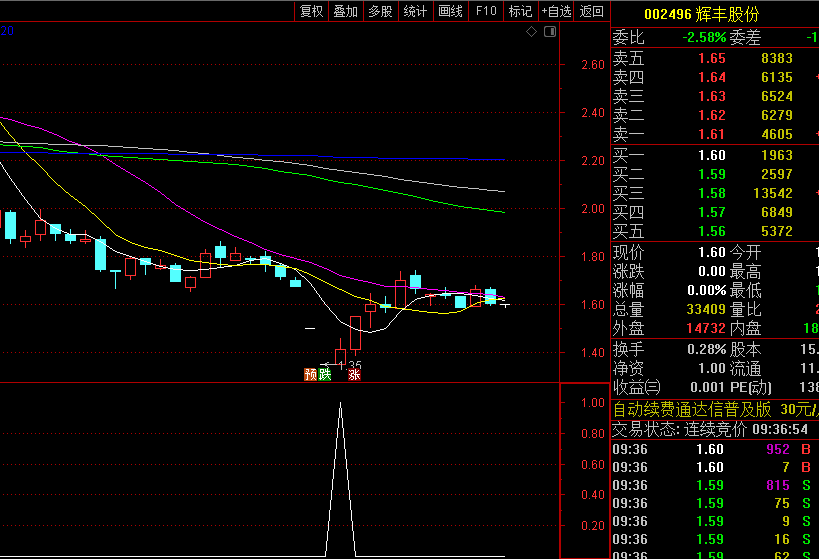Screen dimensions: 819x559
Task: Click the green 跌 marker
Action: [324, 374]
